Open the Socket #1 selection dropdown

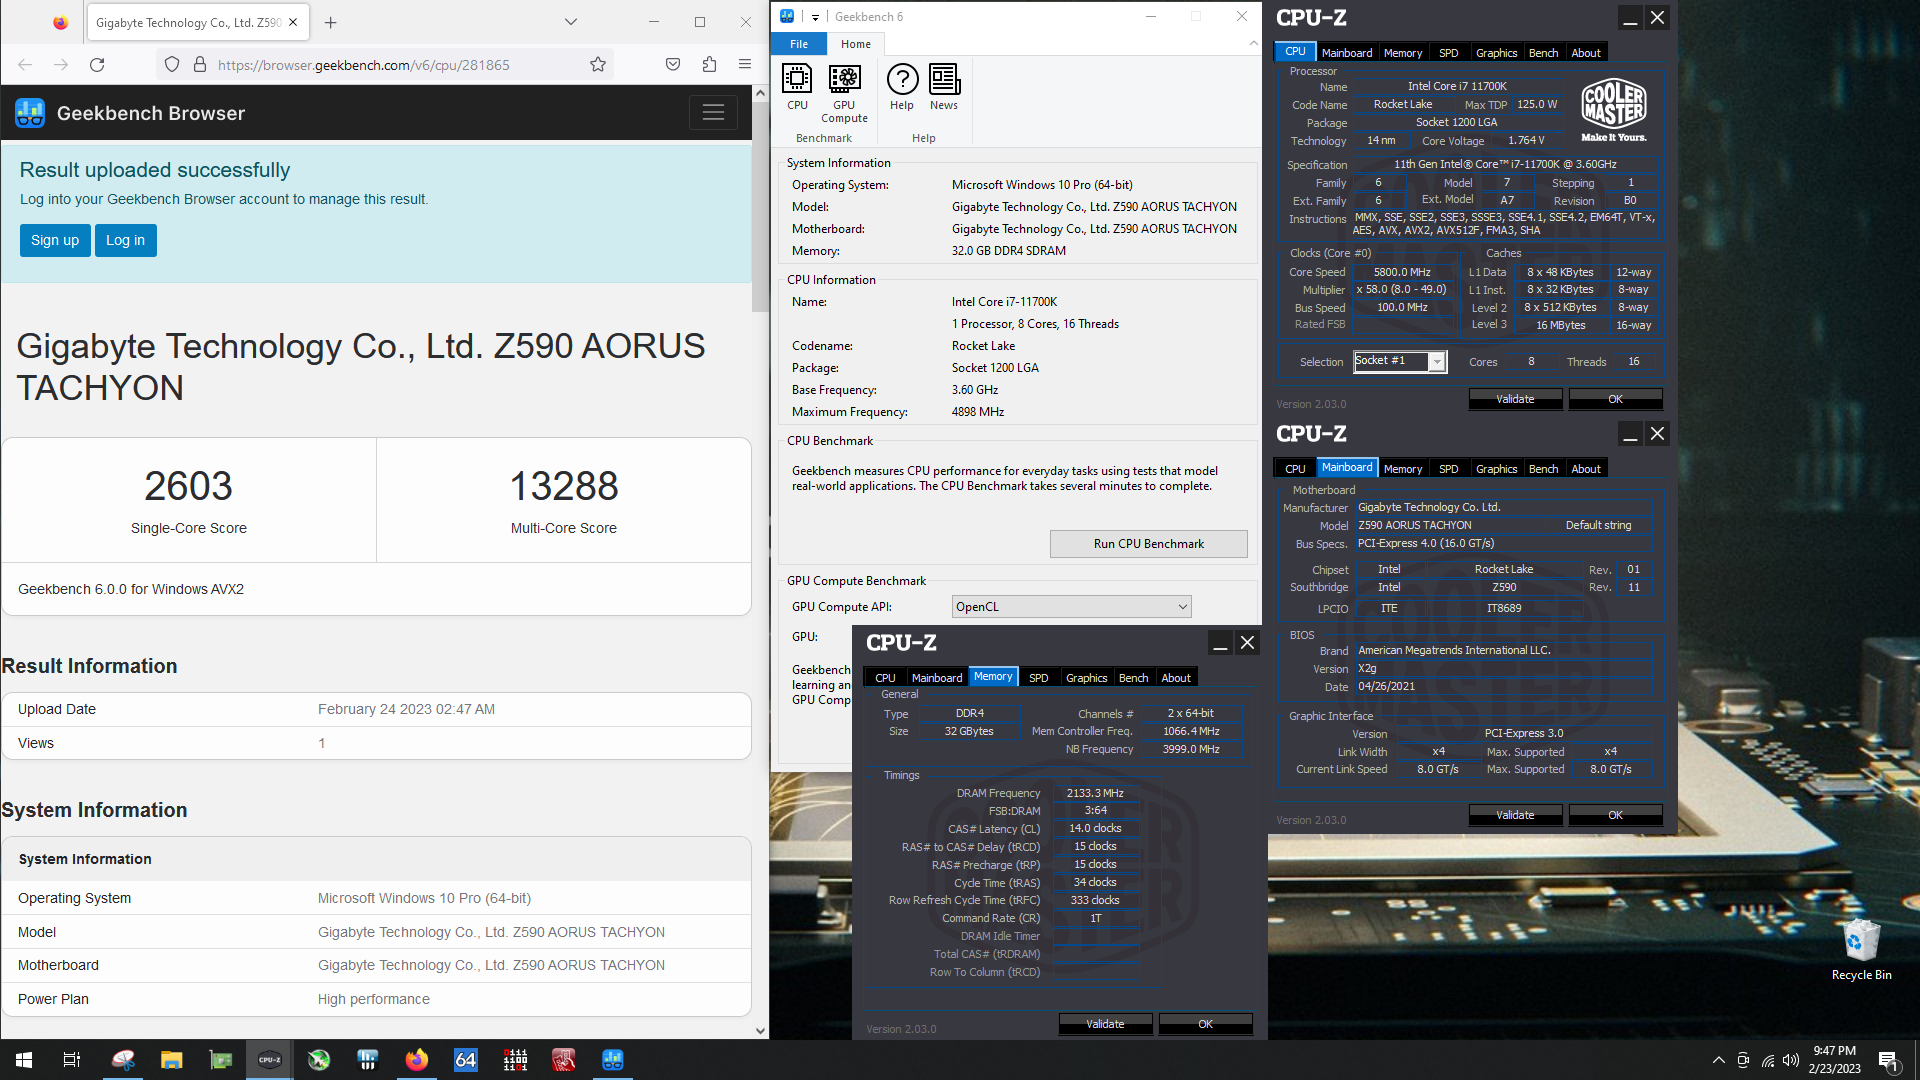(x=1400, y=362)
